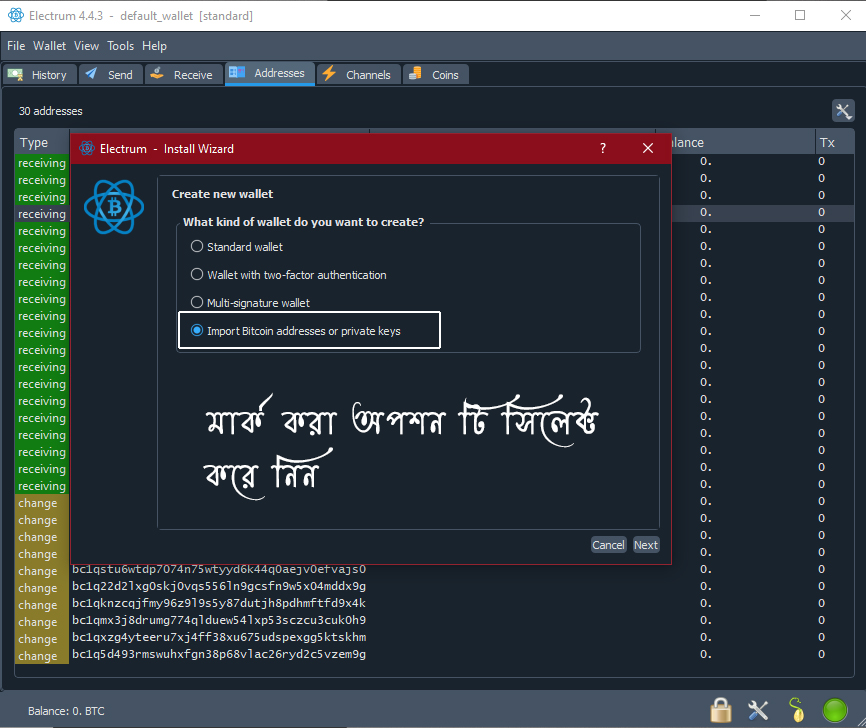This screenshot has width=866, height=728.
Task: Open the Wallet menu
Action: click(x=49, y=46)
